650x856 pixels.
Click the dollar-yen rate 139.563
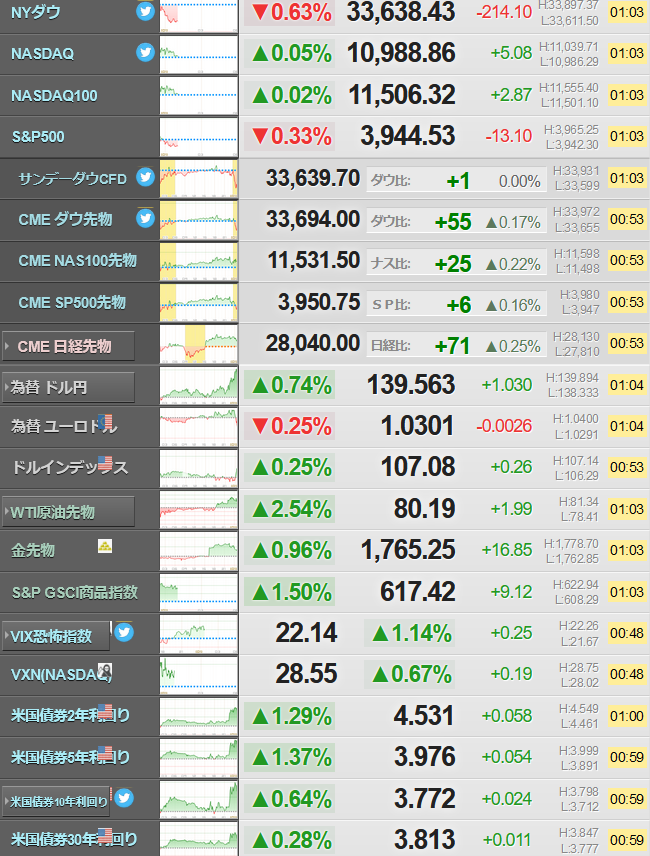(411, 385)
